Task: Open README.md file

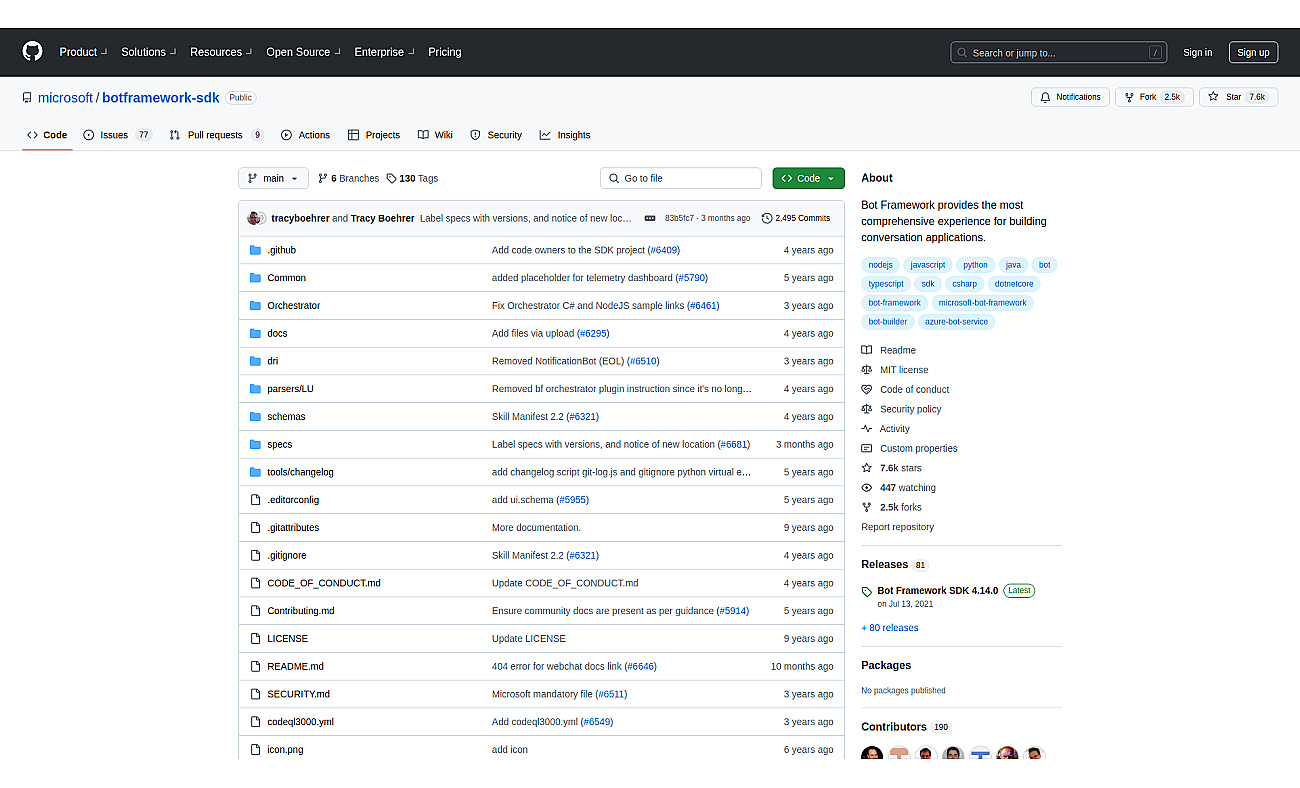Action: point(295,666)
